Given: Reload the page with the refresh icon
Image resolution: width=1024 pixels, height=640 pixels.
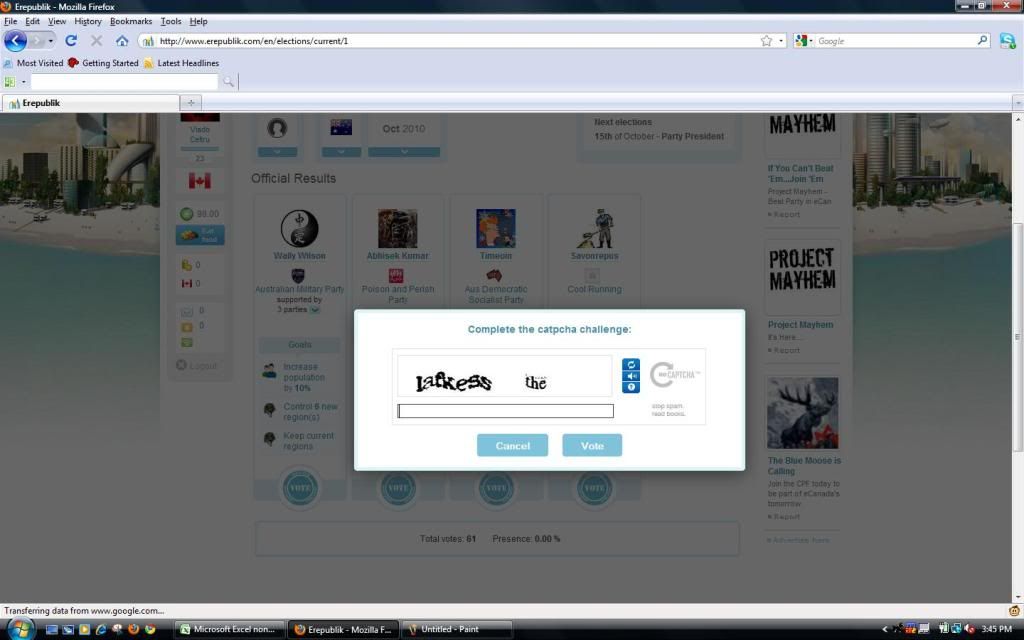Looking at the screenshot, I should [x=71, y=41].
